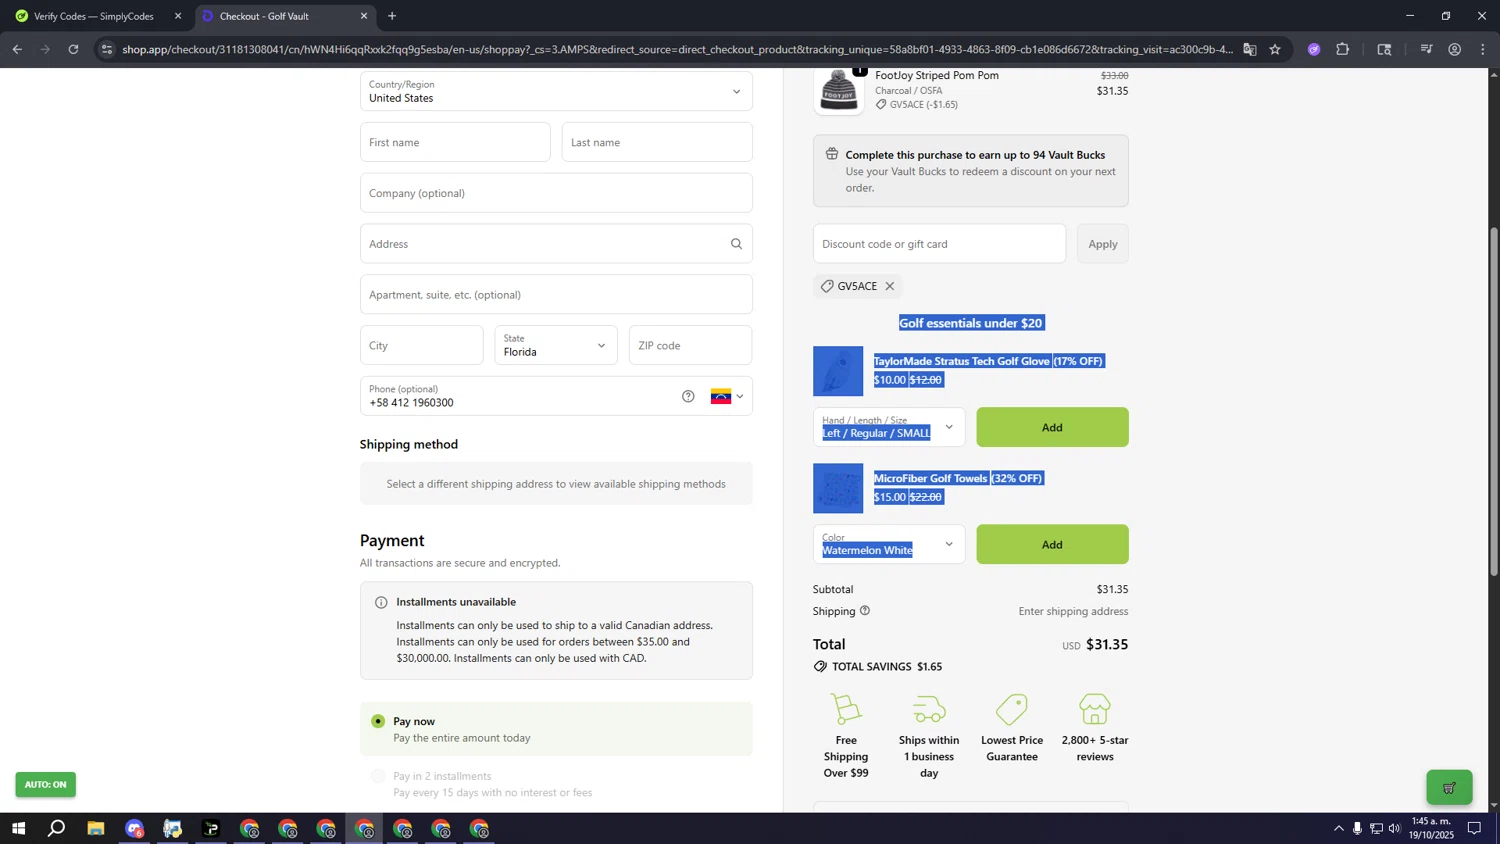Click the purple extension icon in toolbar
The height and width of the screenshot is (844, 1500).
pyautogui.click(x=1314, y=49)
